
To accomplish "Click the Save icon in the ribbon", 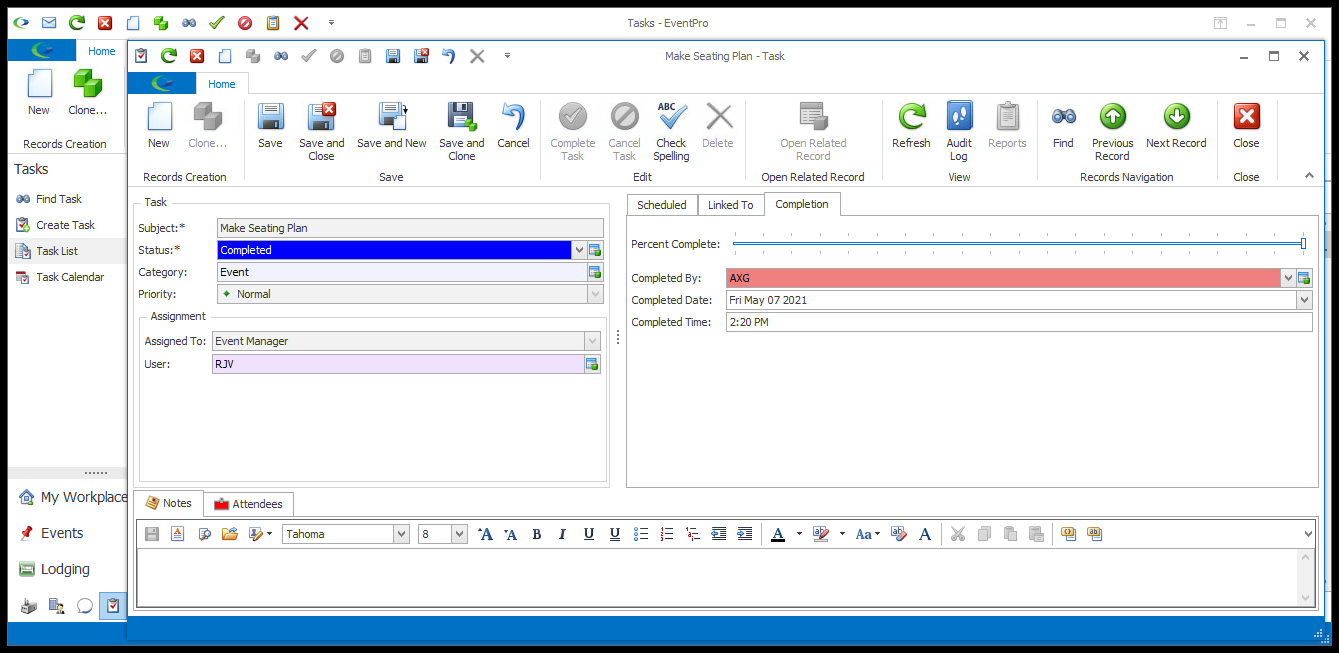I will [270, 117].
